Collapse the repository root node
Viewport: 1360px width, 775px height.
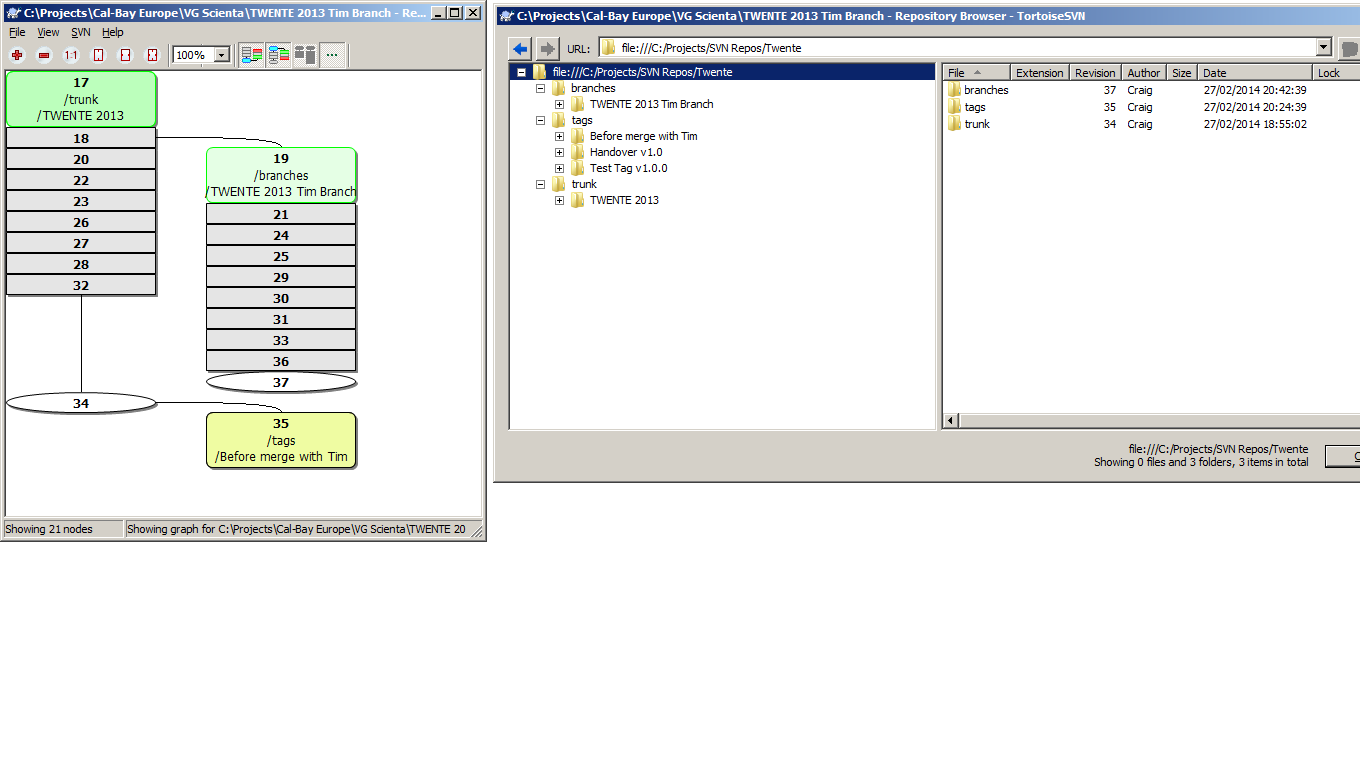pyautogui.click(x=522, y=72)
